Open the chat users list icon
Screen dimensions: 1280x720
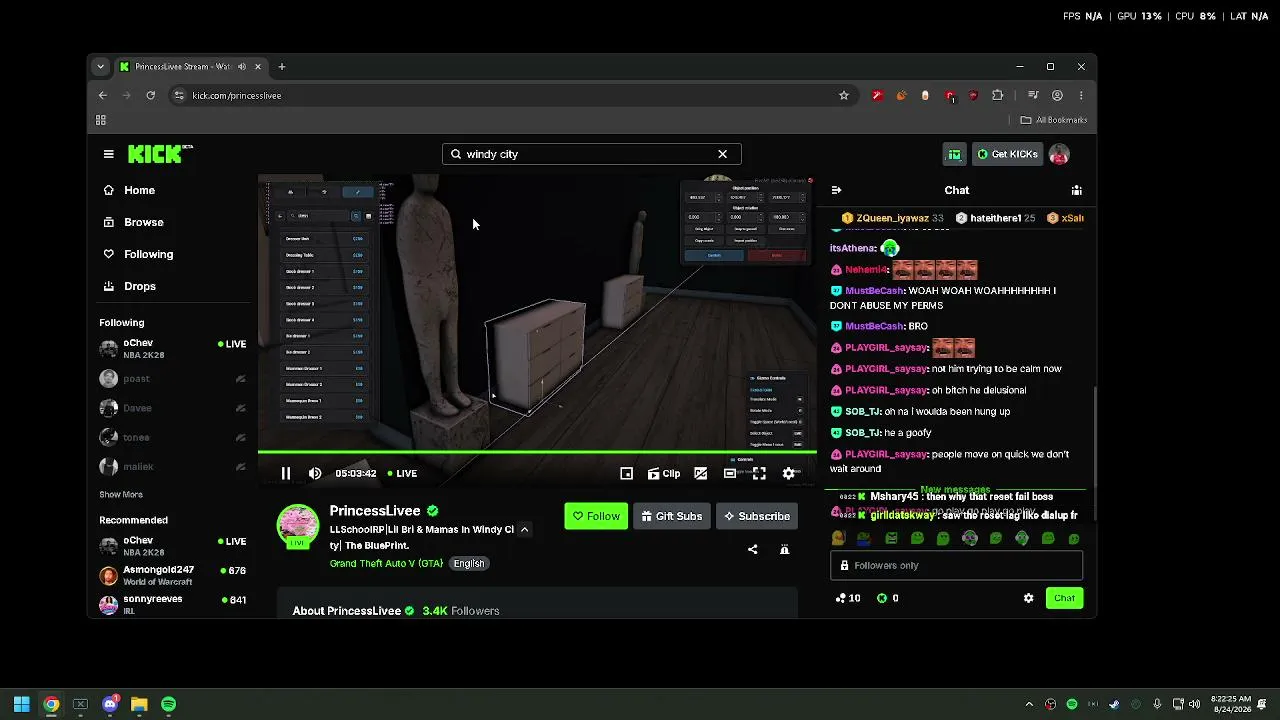click(x=1076, y=190)
